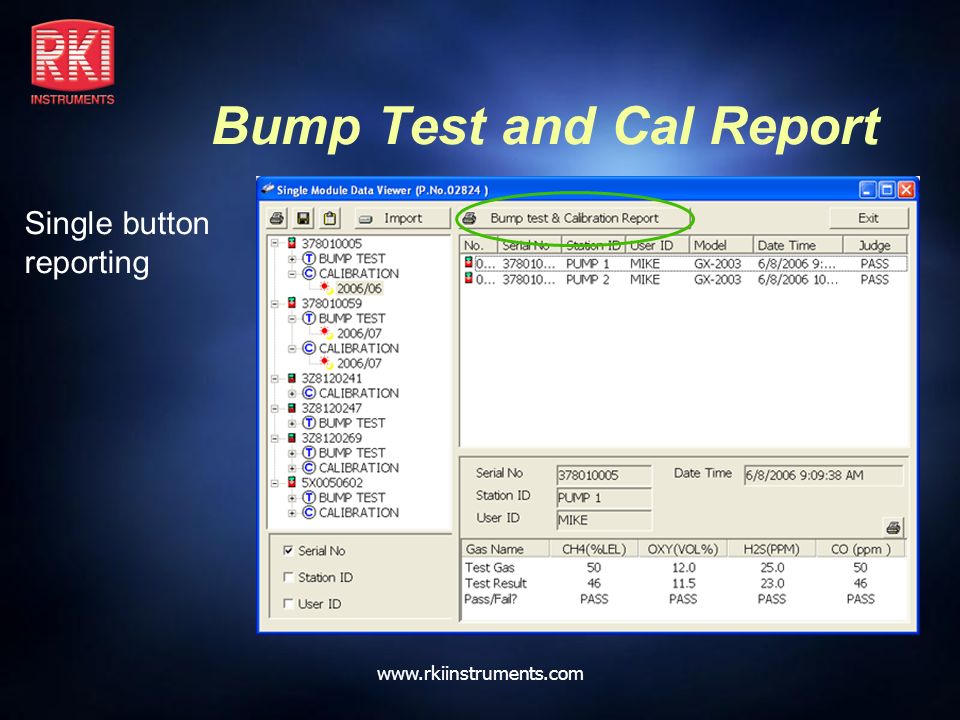Viewport: 960px width, 720px height.
Task: Click the T icon under 3Z8120269
Action: coord(309,452)
